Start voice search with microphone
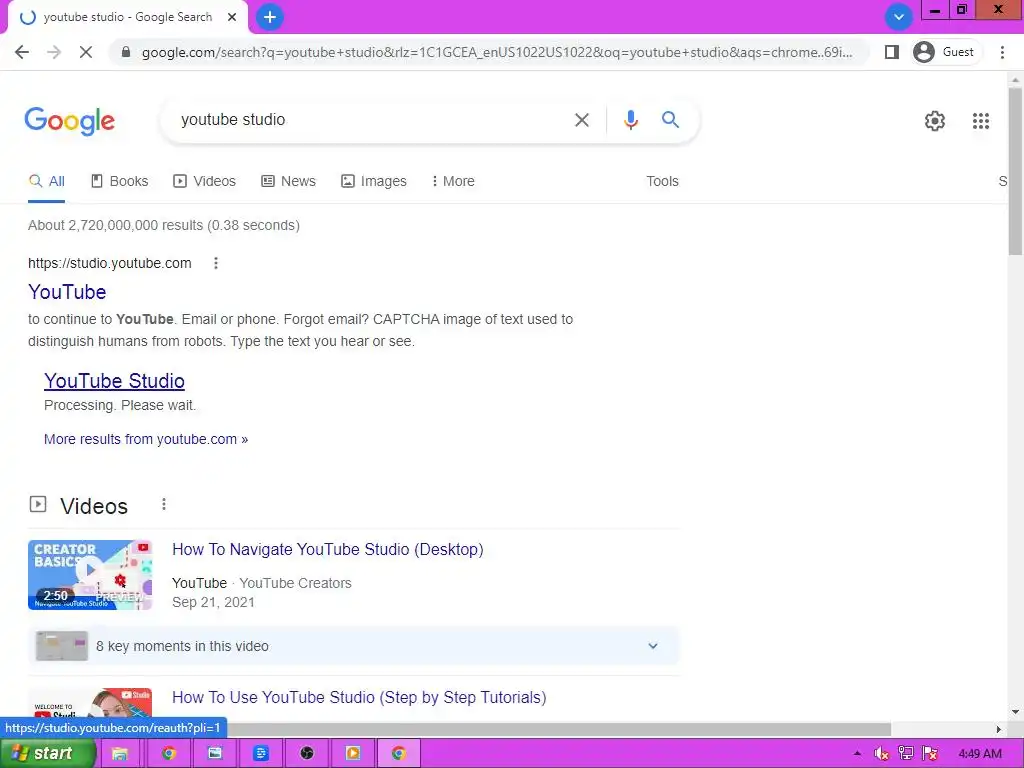Screen dimensions: 1024x768 pos(630,120)
